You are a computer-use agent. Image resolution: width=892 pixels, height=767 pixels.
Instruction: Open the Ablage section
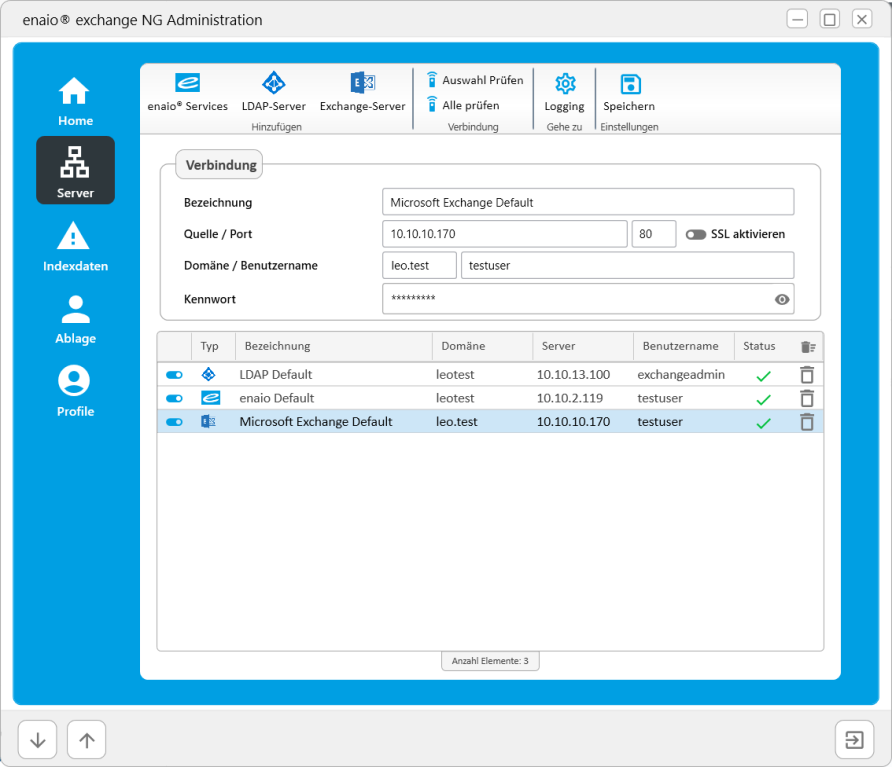coord(75,320)
